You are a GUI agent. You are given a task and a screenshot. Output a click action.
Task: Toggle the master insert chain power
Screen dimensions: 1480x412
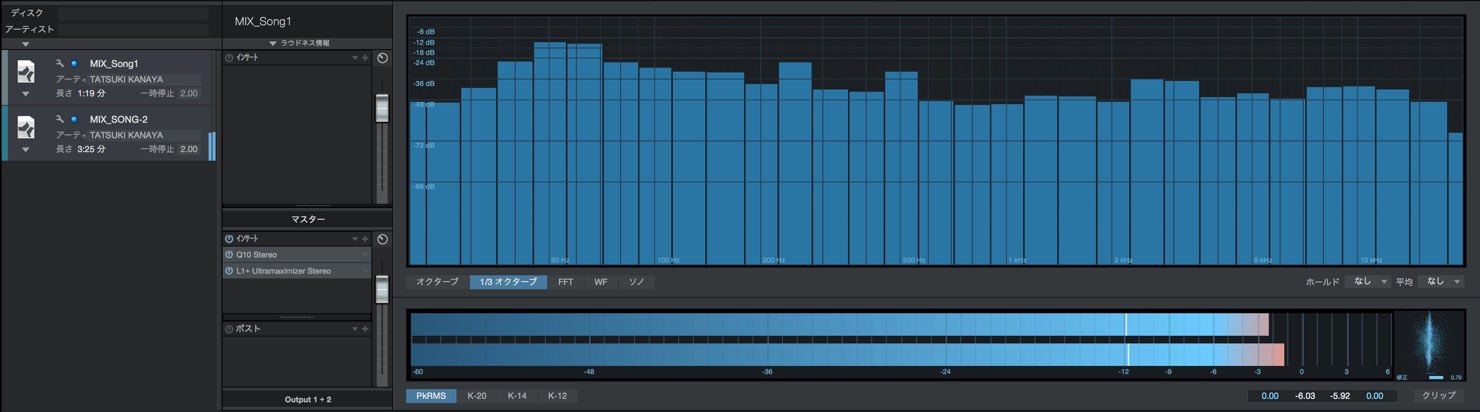click(229, 239)
